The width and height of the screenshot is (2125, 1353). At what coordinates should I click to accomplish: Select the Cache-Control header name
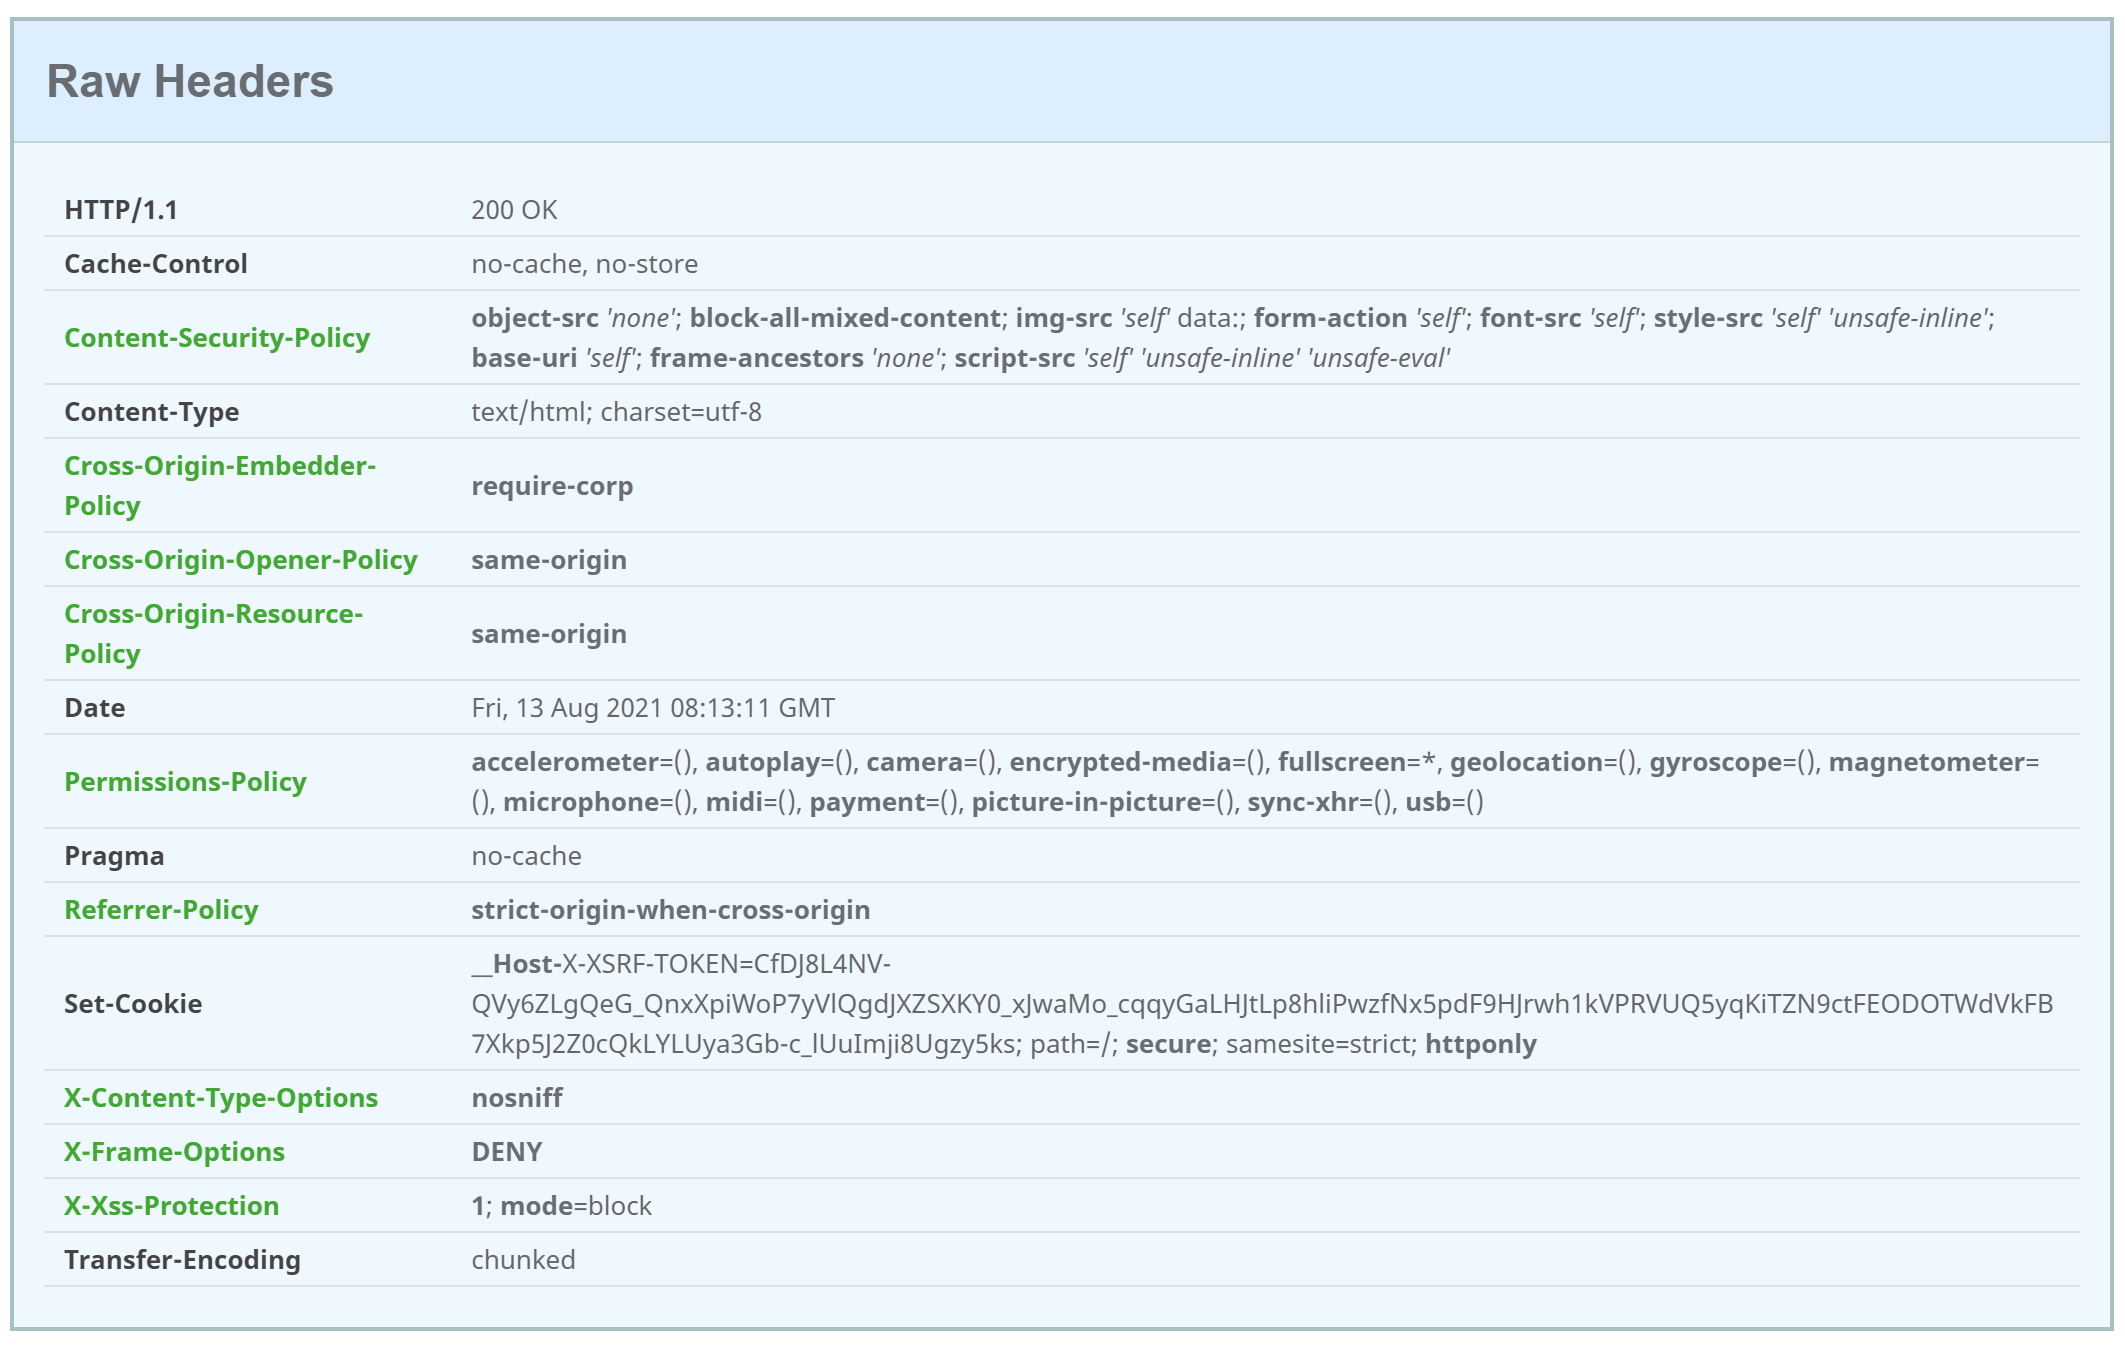[155, 264]
